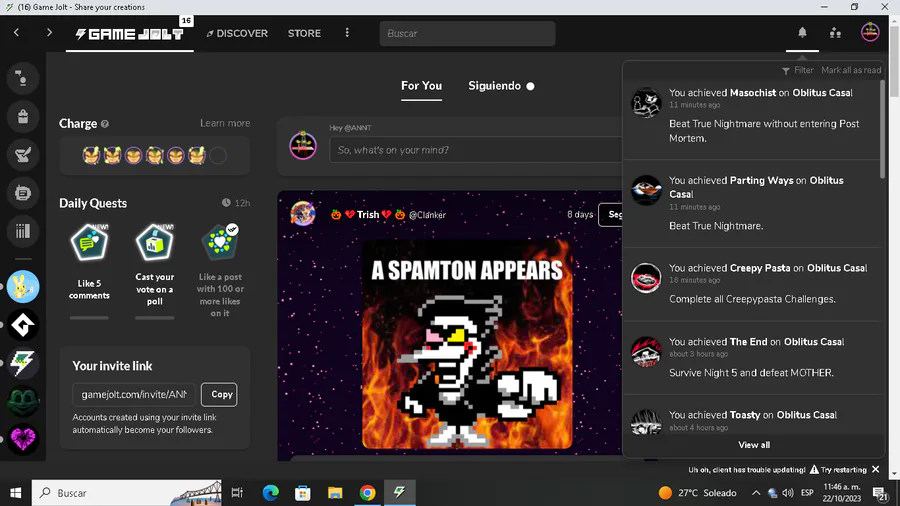Open the @Clanker username link
The image size is (900, 506).
tap(427, 215)
